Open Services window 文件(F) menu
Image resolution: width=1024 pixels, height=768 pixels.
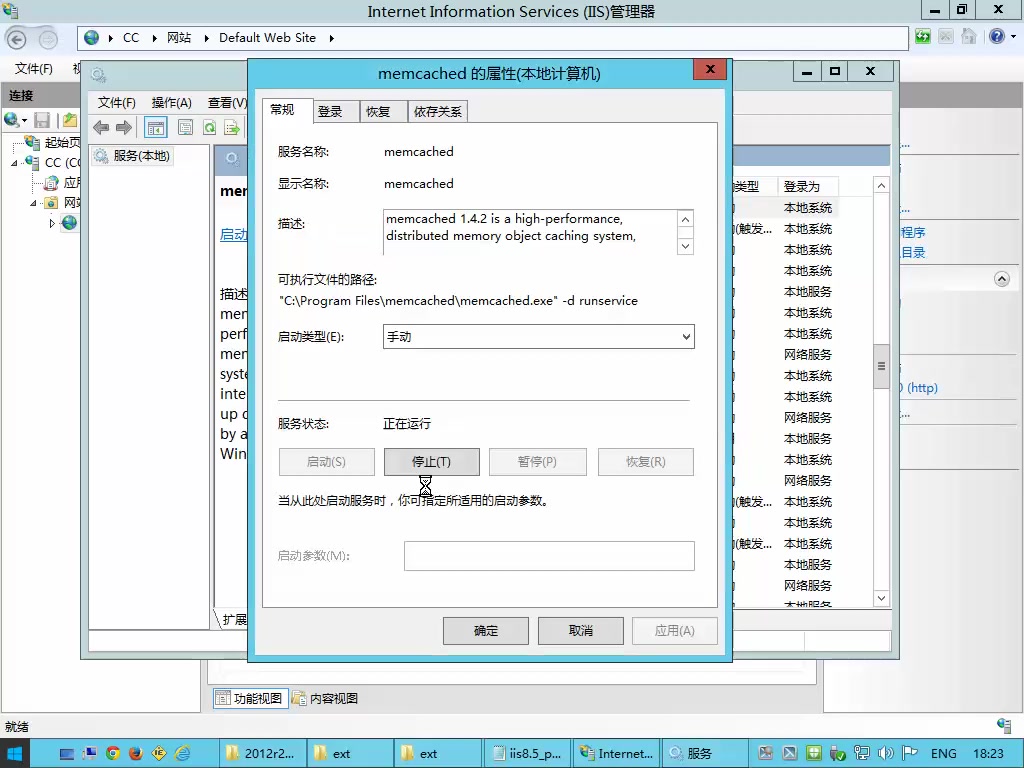click(x=116, y=103)
